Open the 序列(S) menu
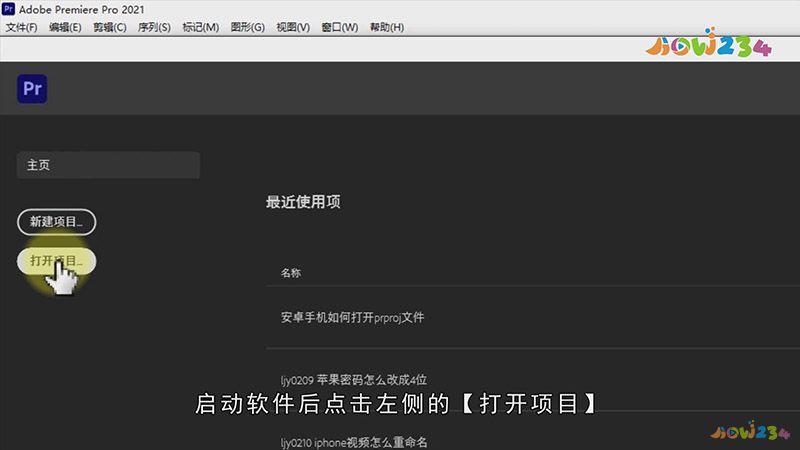This screenshot has height=450, width=800. click(154, 27)
